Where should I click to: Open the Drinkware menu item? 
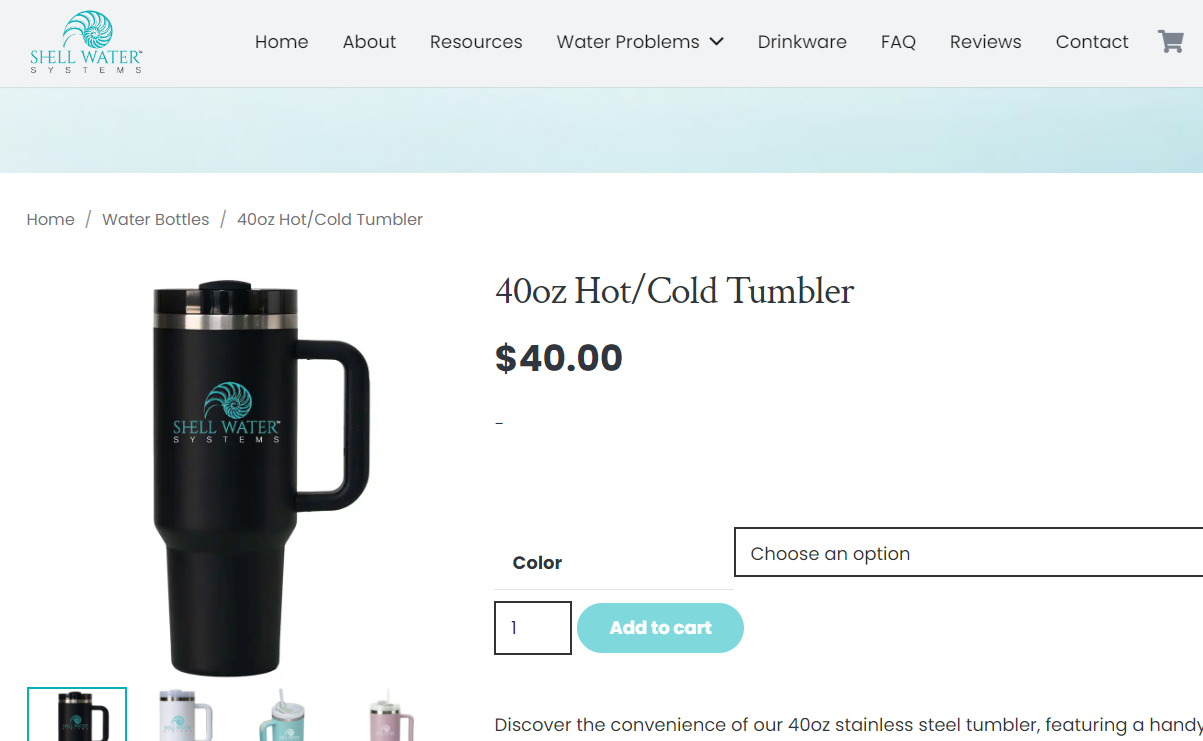coord(802,42)
